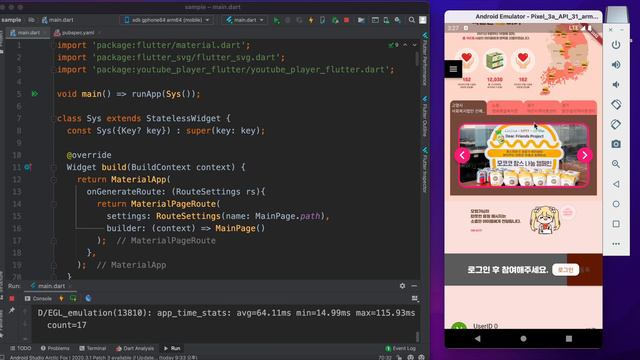The image size is (640, 360).
Task: Click main.dart breadcrumb in navigation bar
Action: tap(58, 20)
